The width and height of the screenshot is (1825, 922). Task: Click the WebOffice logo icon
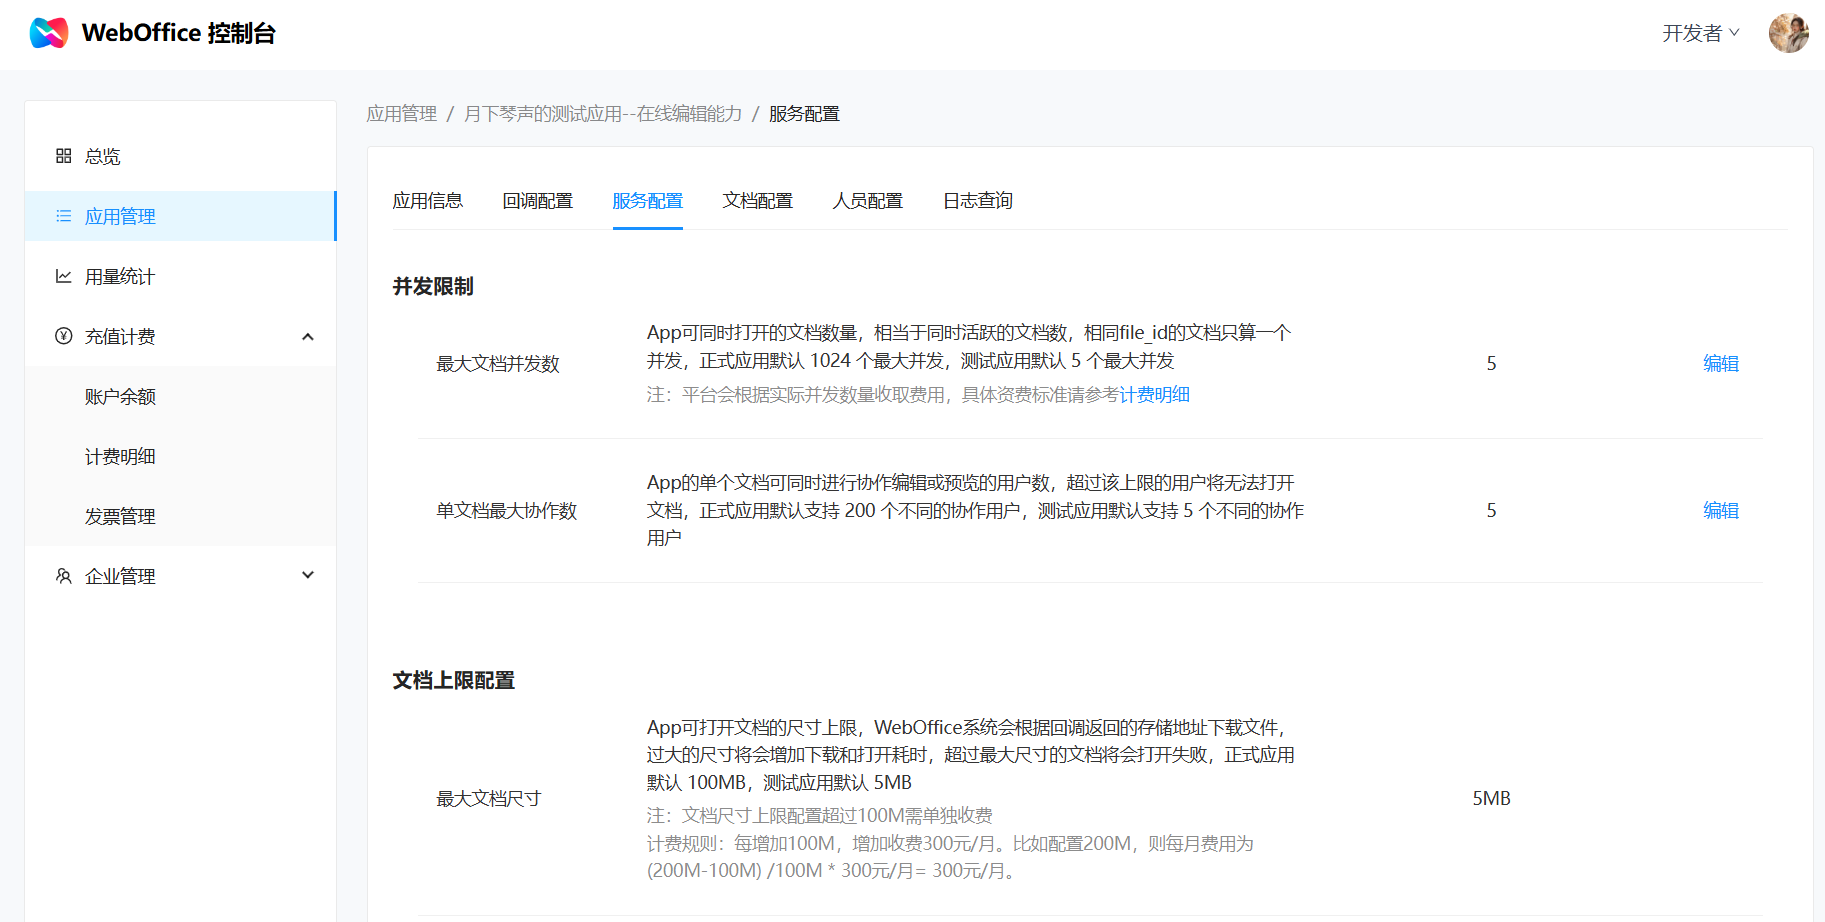tap(49, 33)
